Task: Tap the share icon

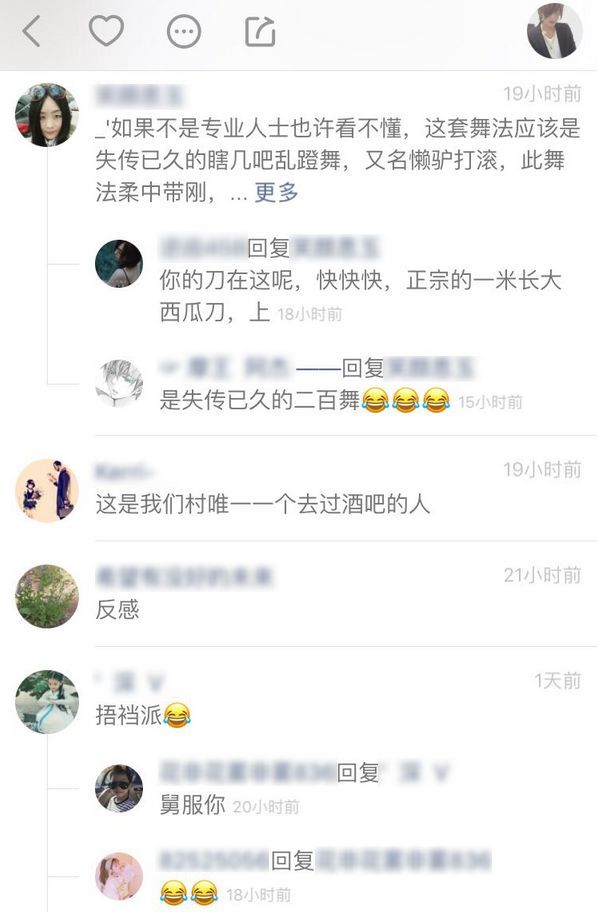Action: click(260, 31)
